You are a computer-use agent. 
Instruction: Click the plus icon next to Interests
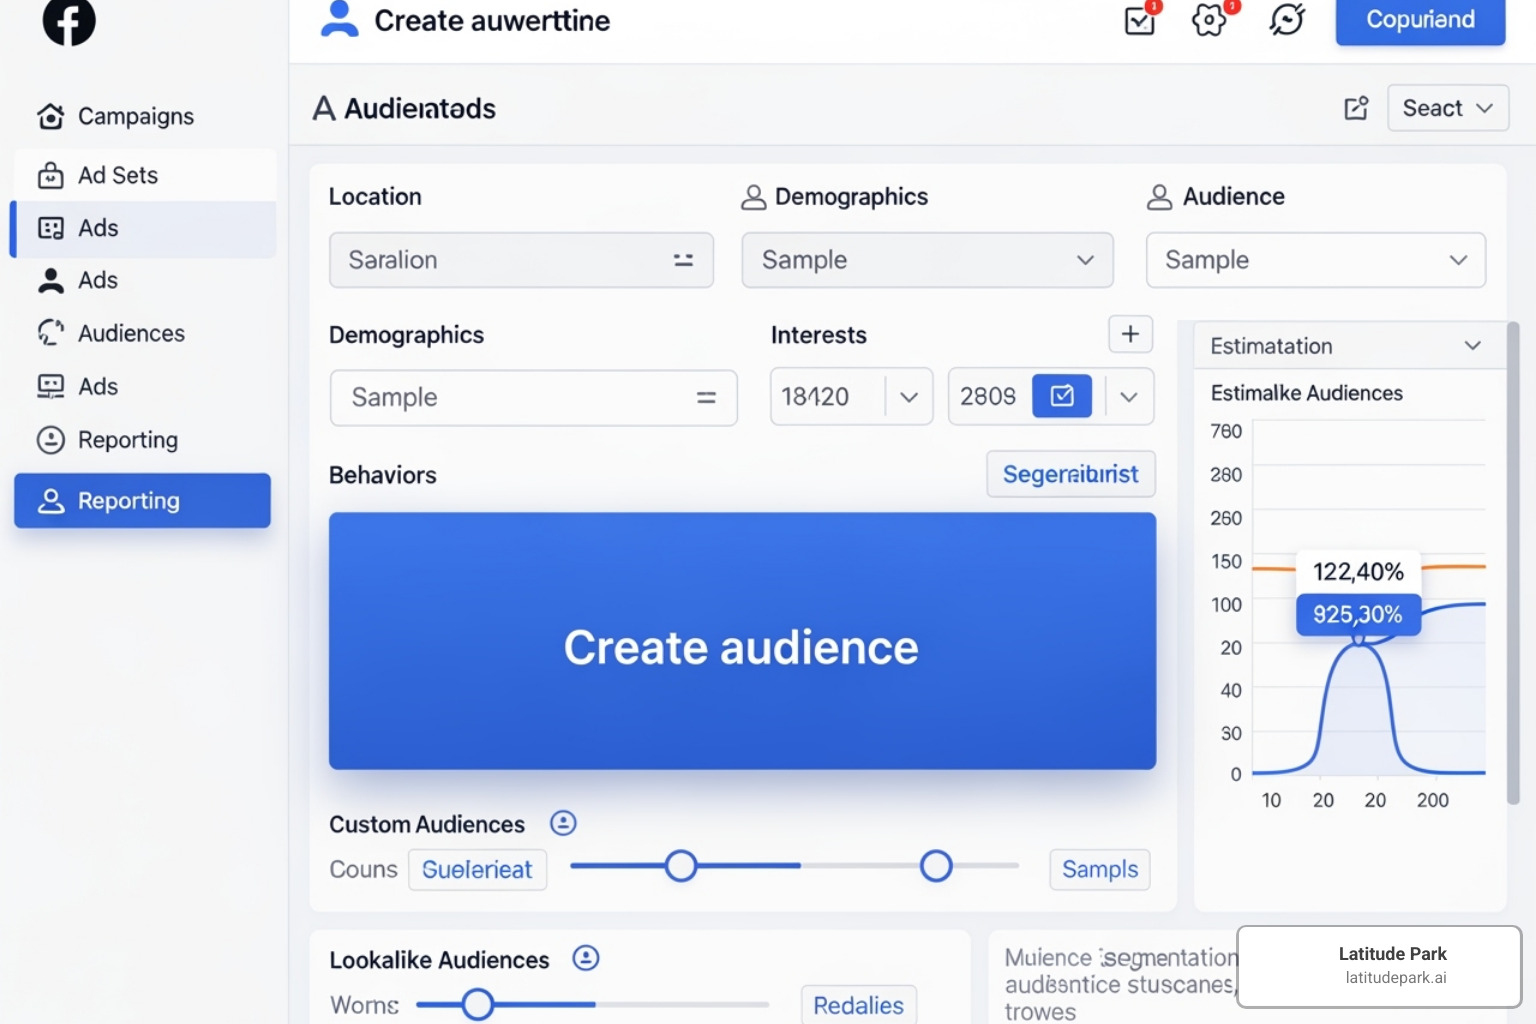1130,334
